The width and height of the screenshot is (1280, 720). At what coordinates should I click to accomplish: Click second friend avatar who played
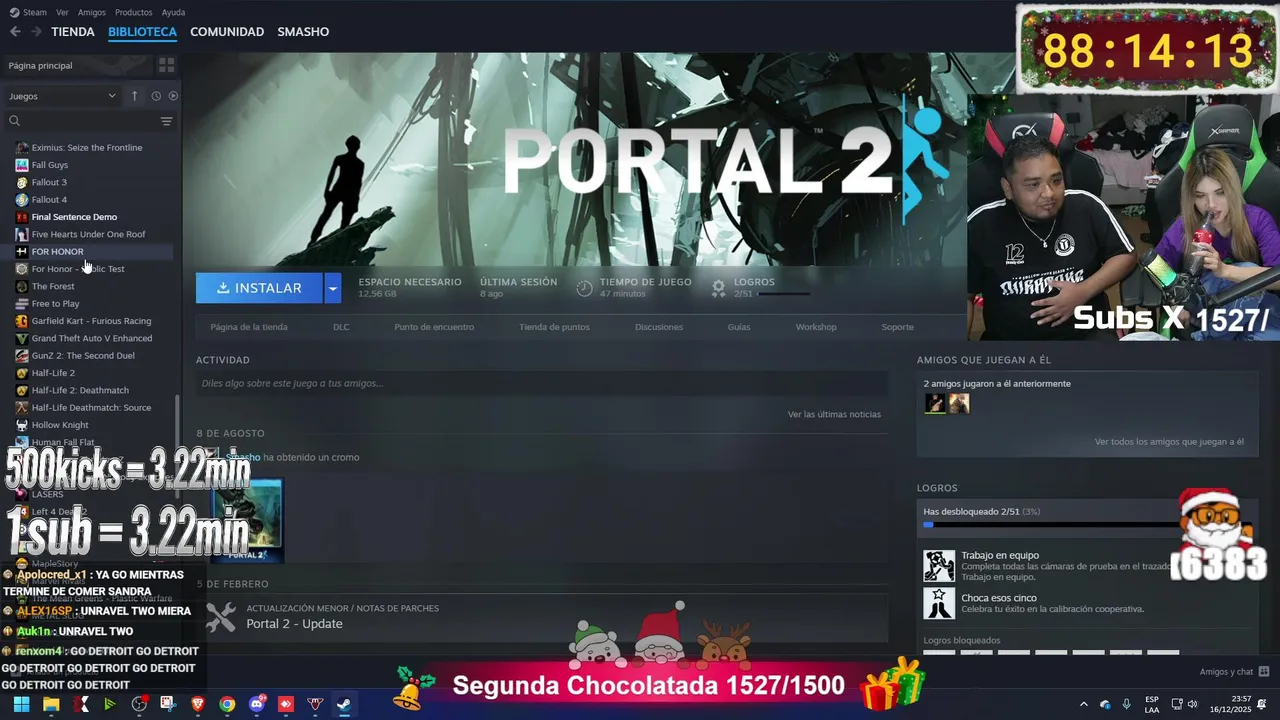point(959,404)
